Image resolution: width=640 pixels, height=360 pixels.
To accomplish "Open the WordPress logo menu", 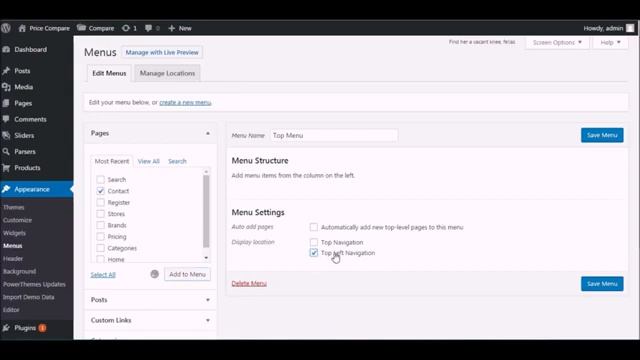I will (6, 28).
